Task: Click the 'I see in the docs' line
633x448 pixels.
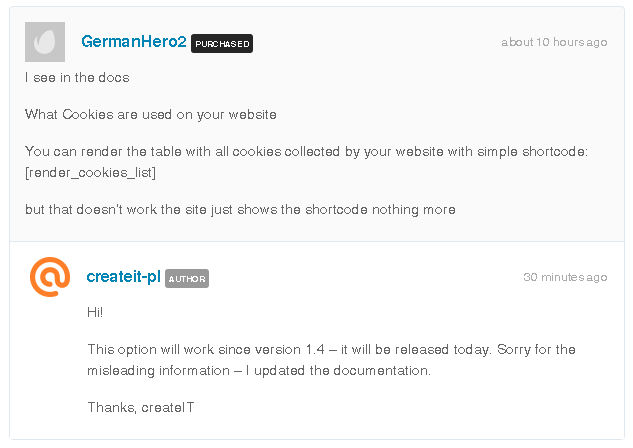Action: pos(77,77)
